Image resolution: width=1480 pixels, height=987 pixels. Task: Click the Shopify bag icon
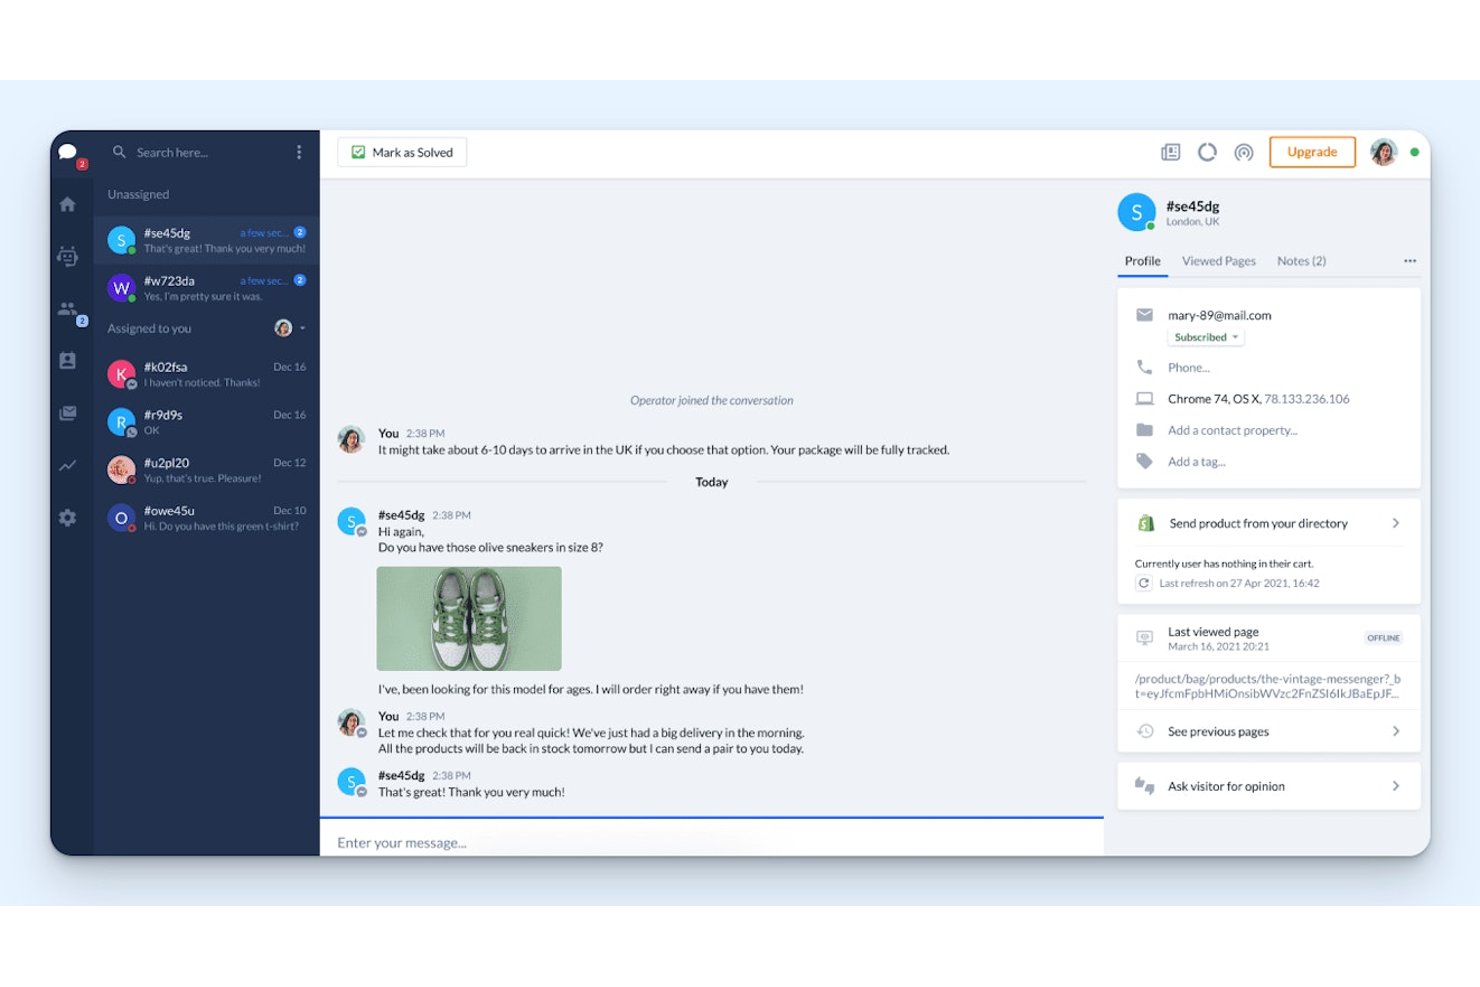pyautogui.click(x=1146, y=523)
